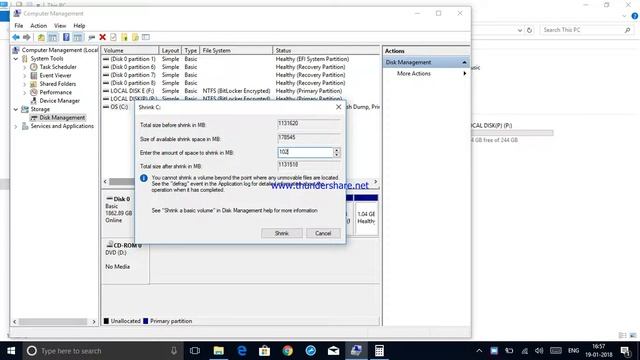This screenshot has height=360, width=640.
Task: Toggle the Show/Hide Console Tree icon
Action: (x=53, y=37)
